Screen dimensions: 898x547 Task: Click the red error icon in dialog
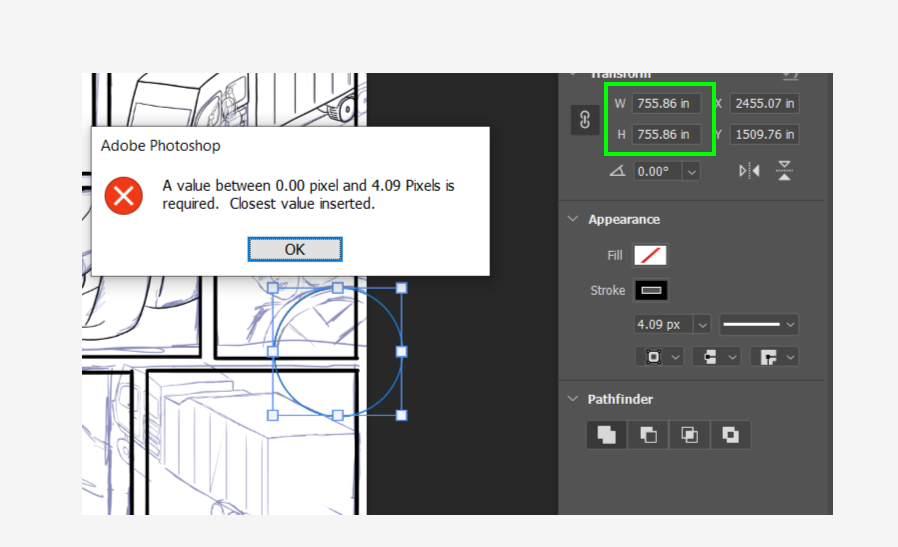[x=124, y=196]
